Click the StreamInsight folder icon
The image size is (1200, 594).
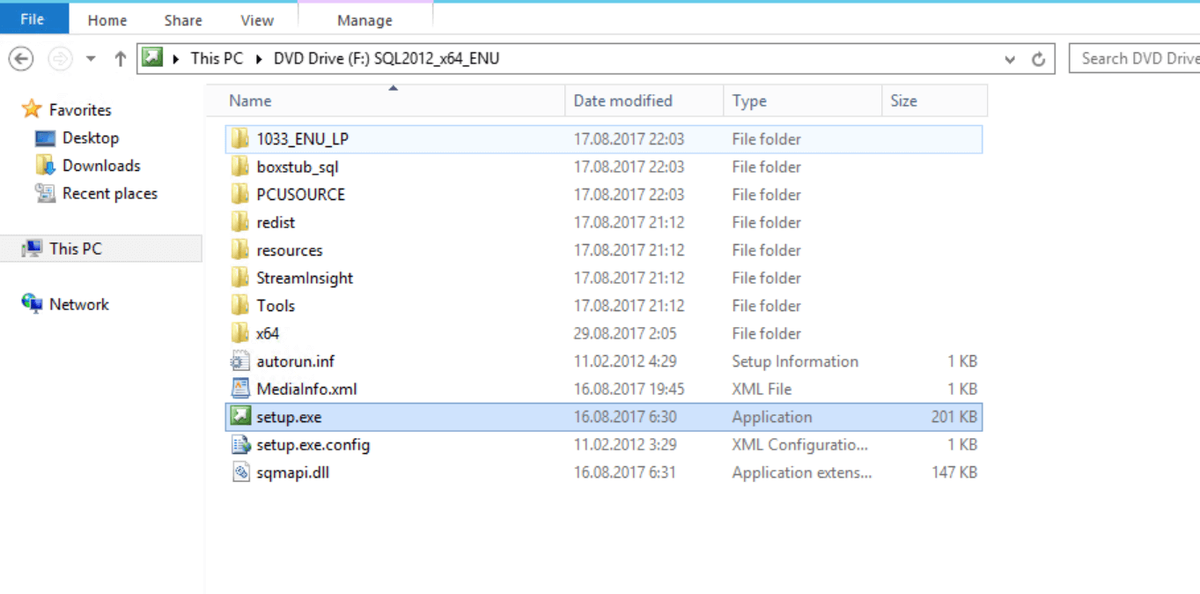pos(240,278)
